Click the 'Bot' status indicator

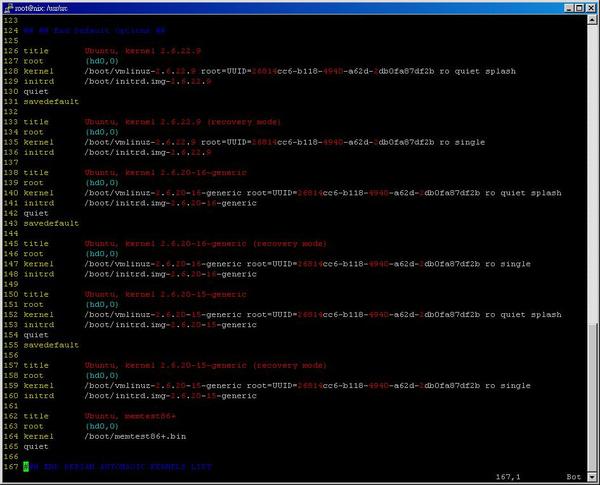(x=574, y=477)
